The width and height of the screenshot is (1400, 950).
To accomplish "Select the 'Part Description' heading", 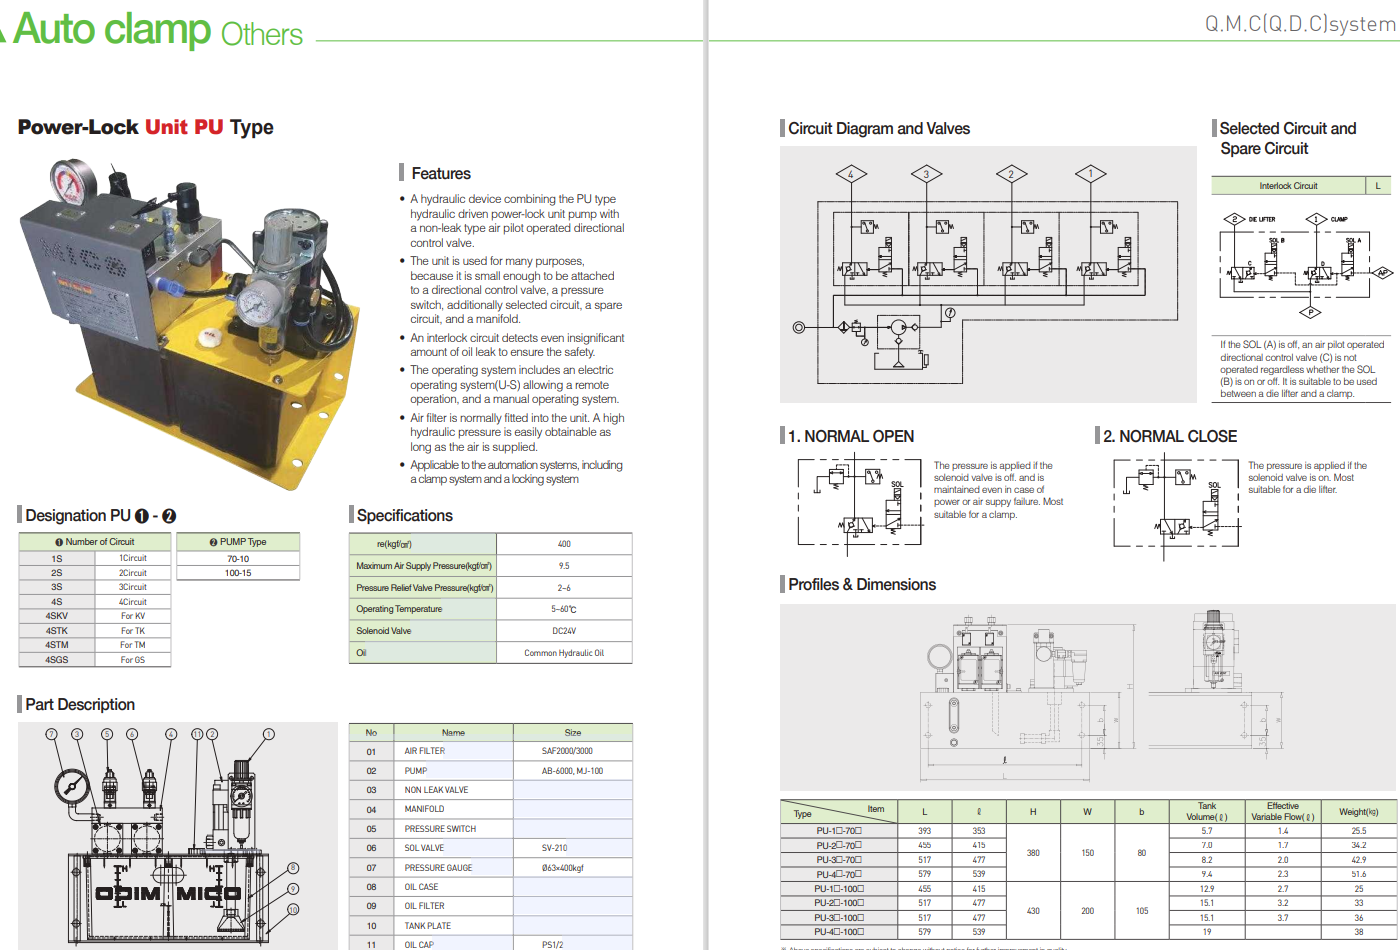I will [x=80, y=704].
